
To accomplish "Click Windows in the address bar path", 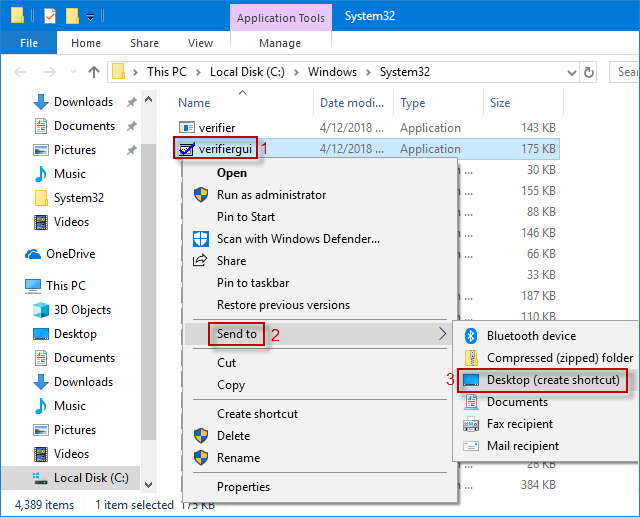I will tap(332, 72).
